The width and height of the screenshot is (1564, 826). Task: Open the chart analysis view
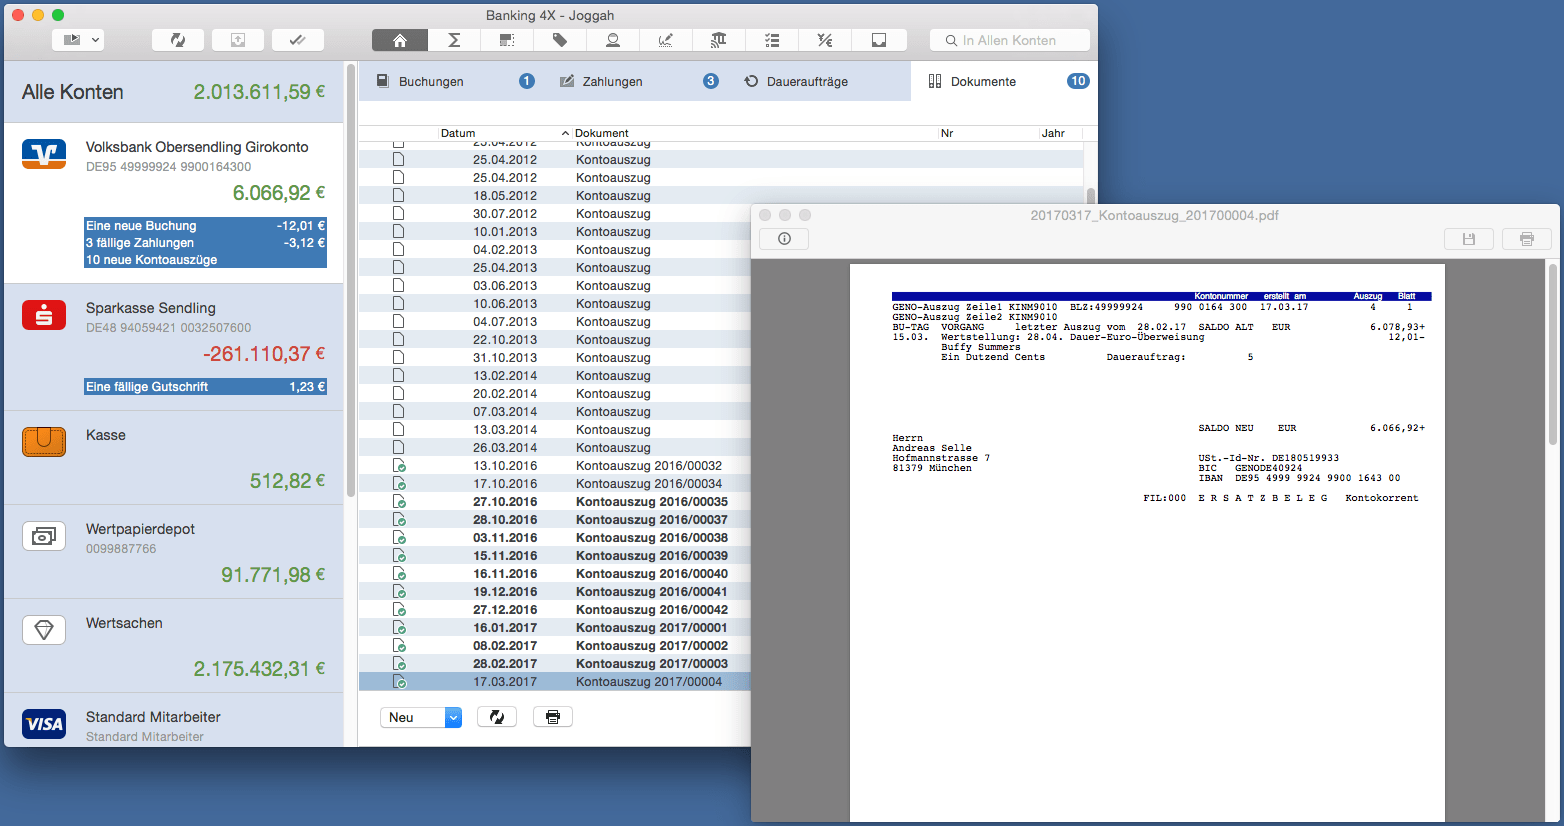(x=666, y=40)
